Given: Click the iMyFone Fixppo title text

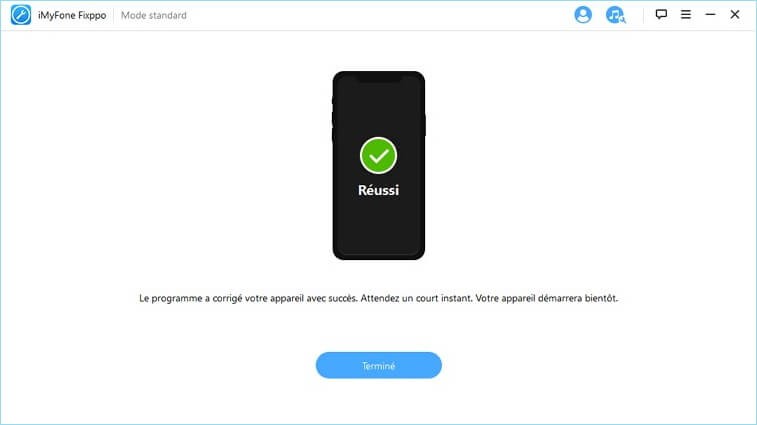Looking at the screenshot, I should click(72, 15).
